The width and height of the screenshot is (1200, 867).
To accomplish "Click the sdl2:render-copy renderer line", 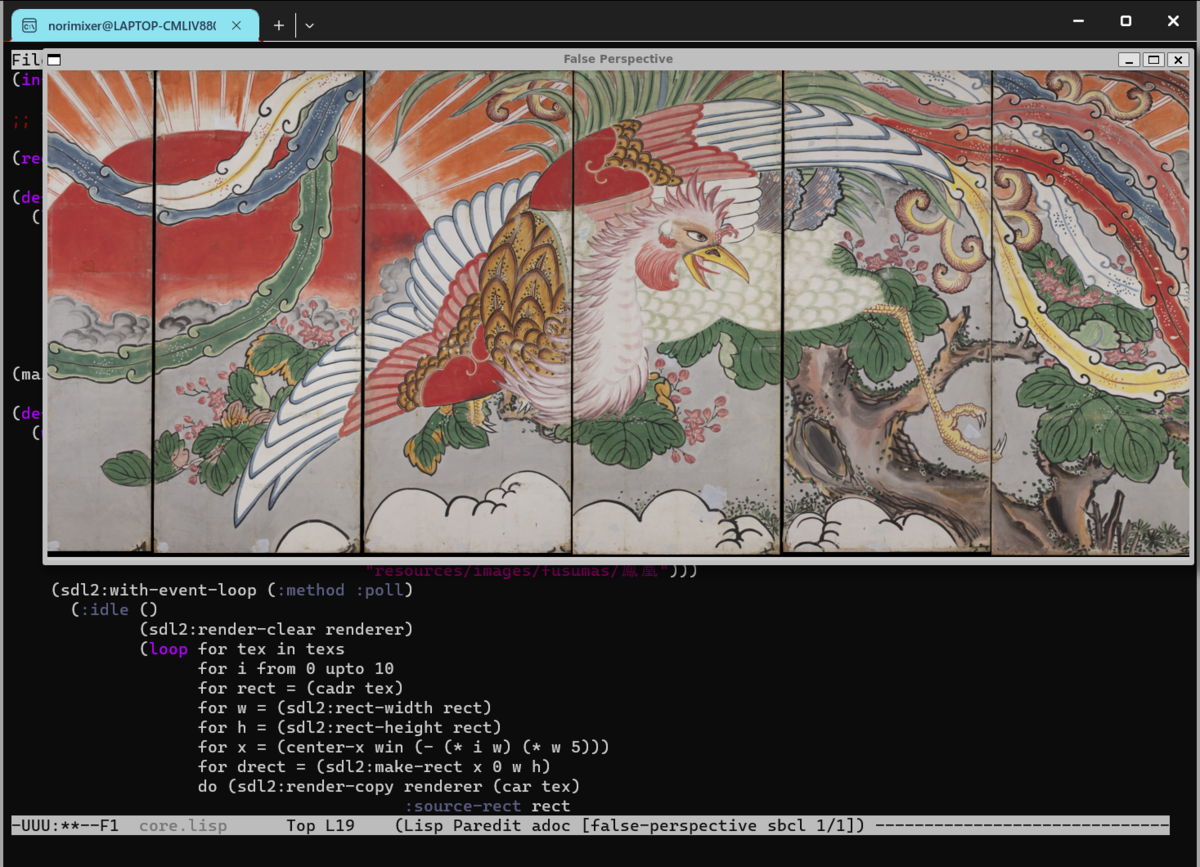I will (389, 786).
